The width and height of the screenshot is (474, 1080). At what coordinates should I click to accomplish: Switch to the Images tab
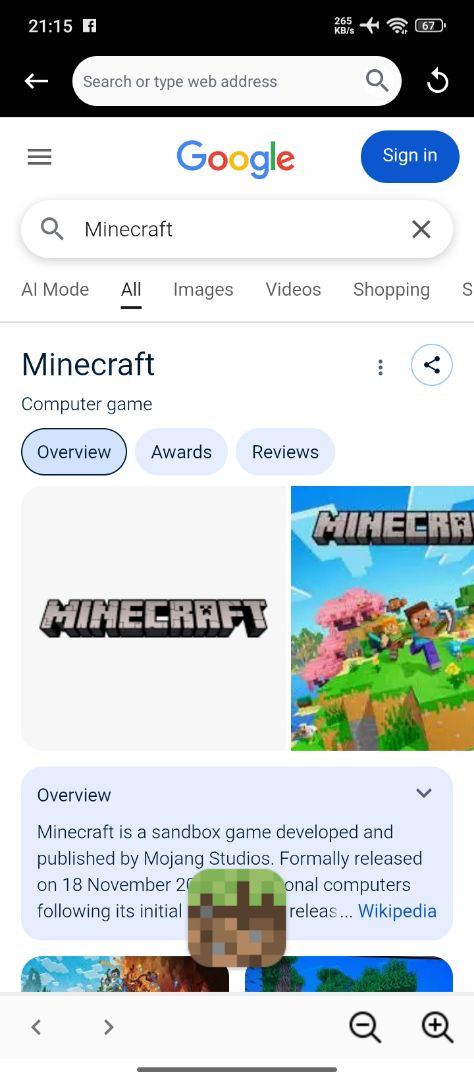click(203, 290)
